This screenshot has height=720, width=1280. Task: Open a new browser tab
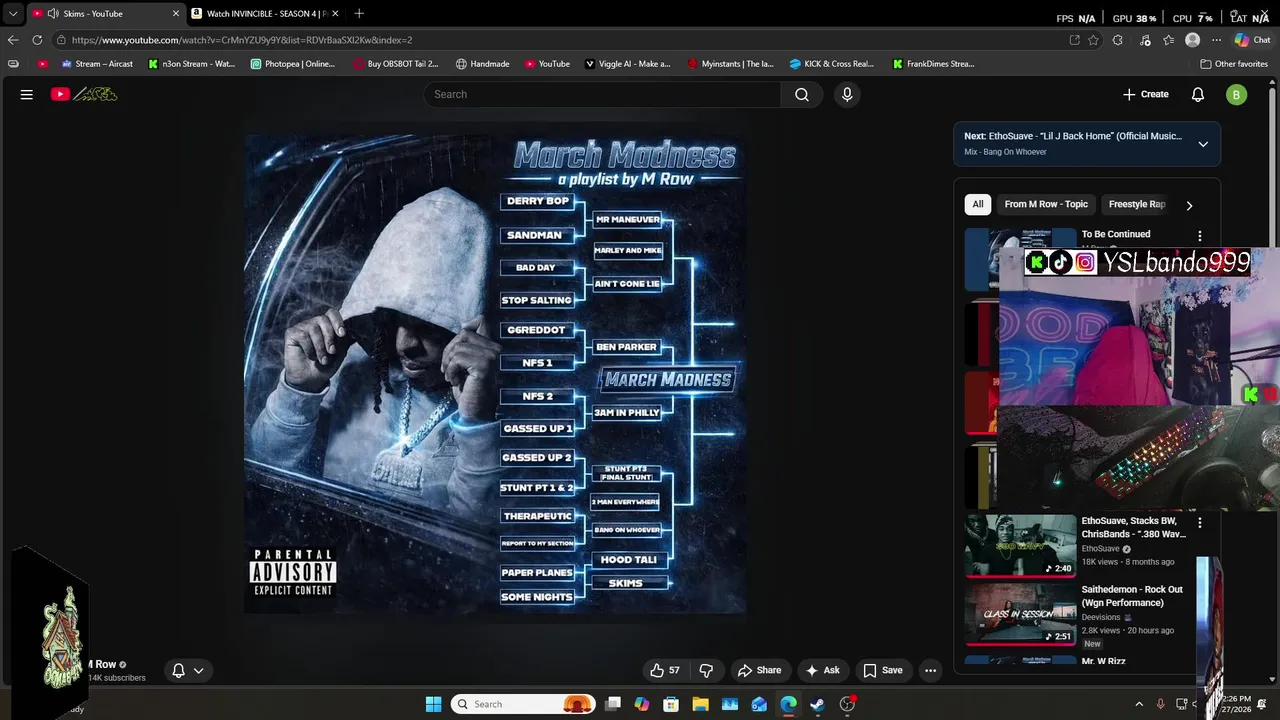(359, 13)
